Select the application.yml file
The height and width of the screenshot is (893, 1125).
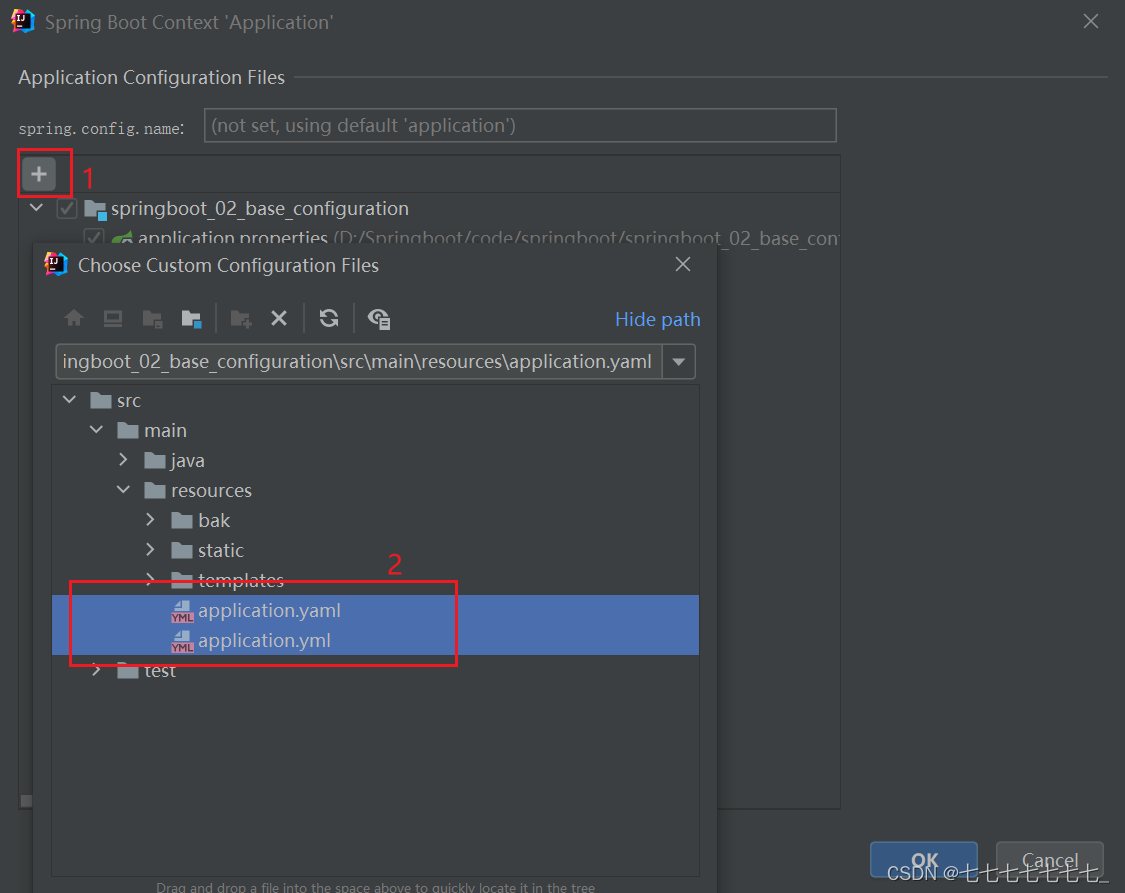[x=375, y=641]
